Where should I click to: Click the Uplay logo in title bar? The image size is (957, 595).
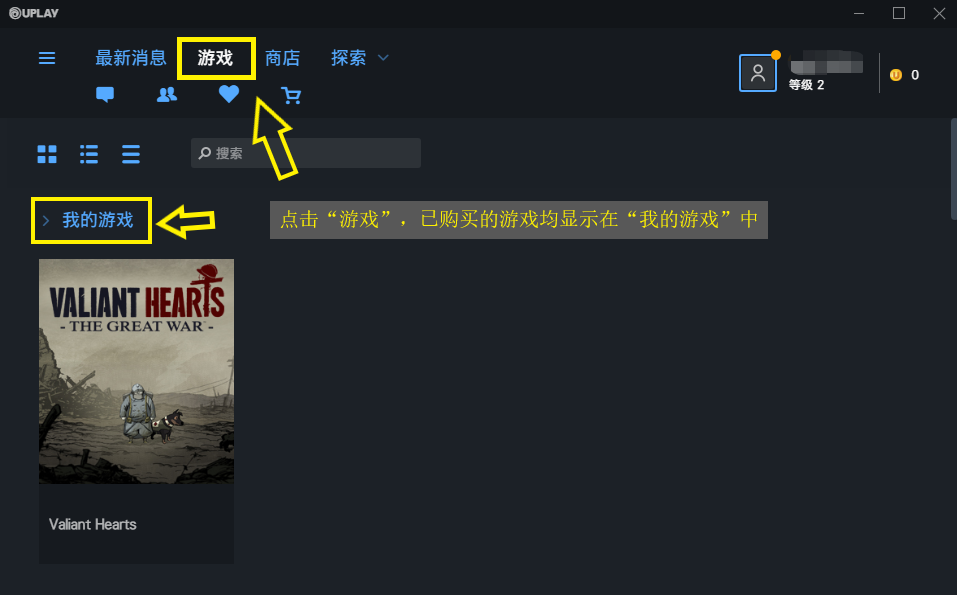coord(34,13)
